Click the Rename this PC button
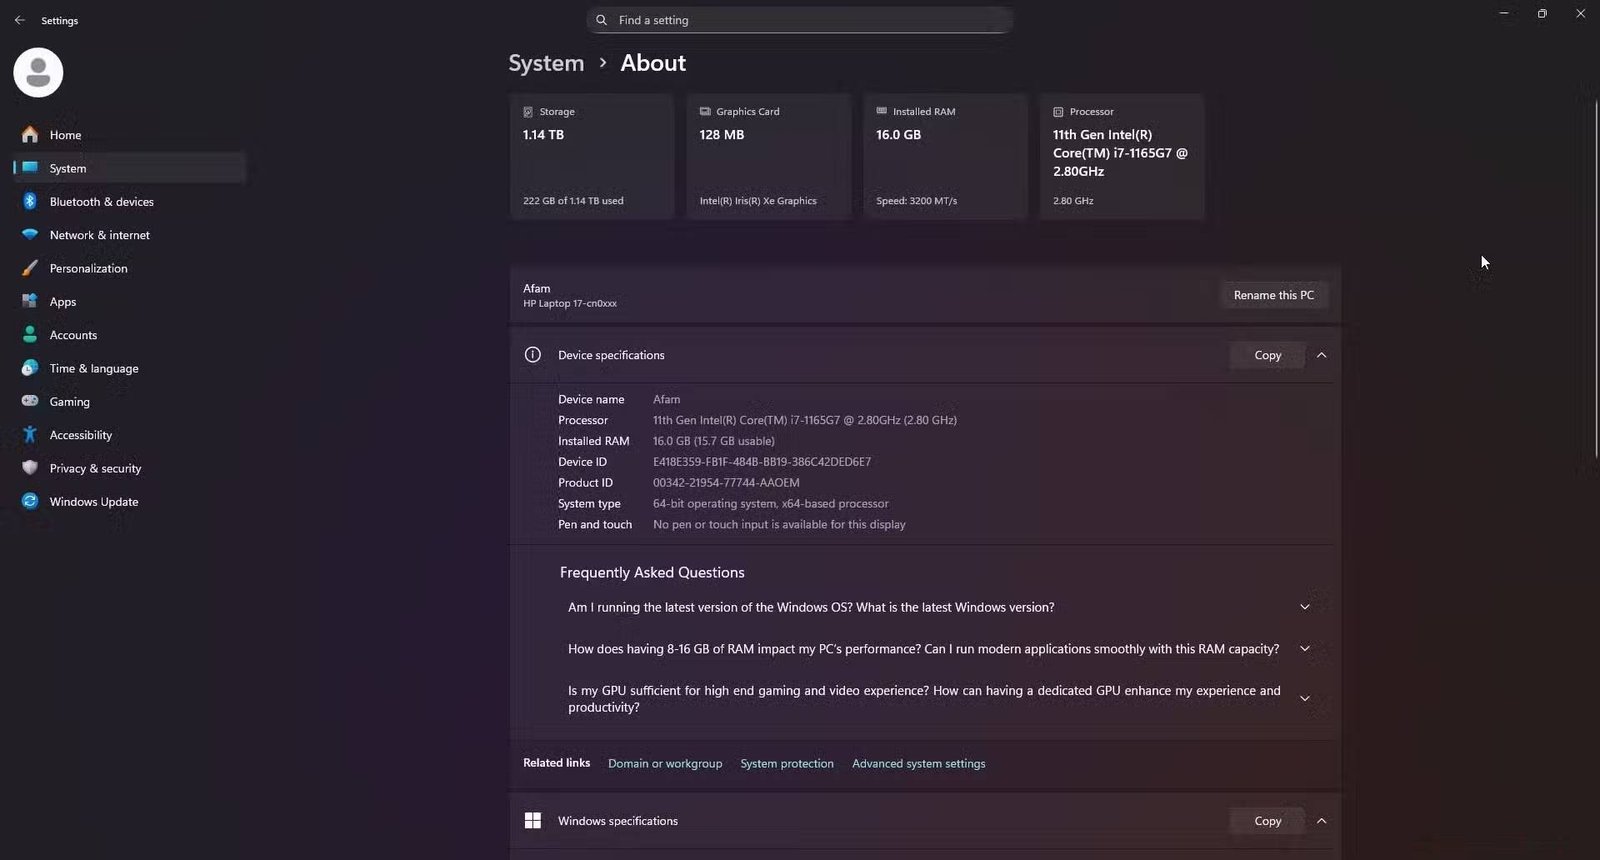Image resolution: width=1600 pixels, height=860 pixels. 1273,295
